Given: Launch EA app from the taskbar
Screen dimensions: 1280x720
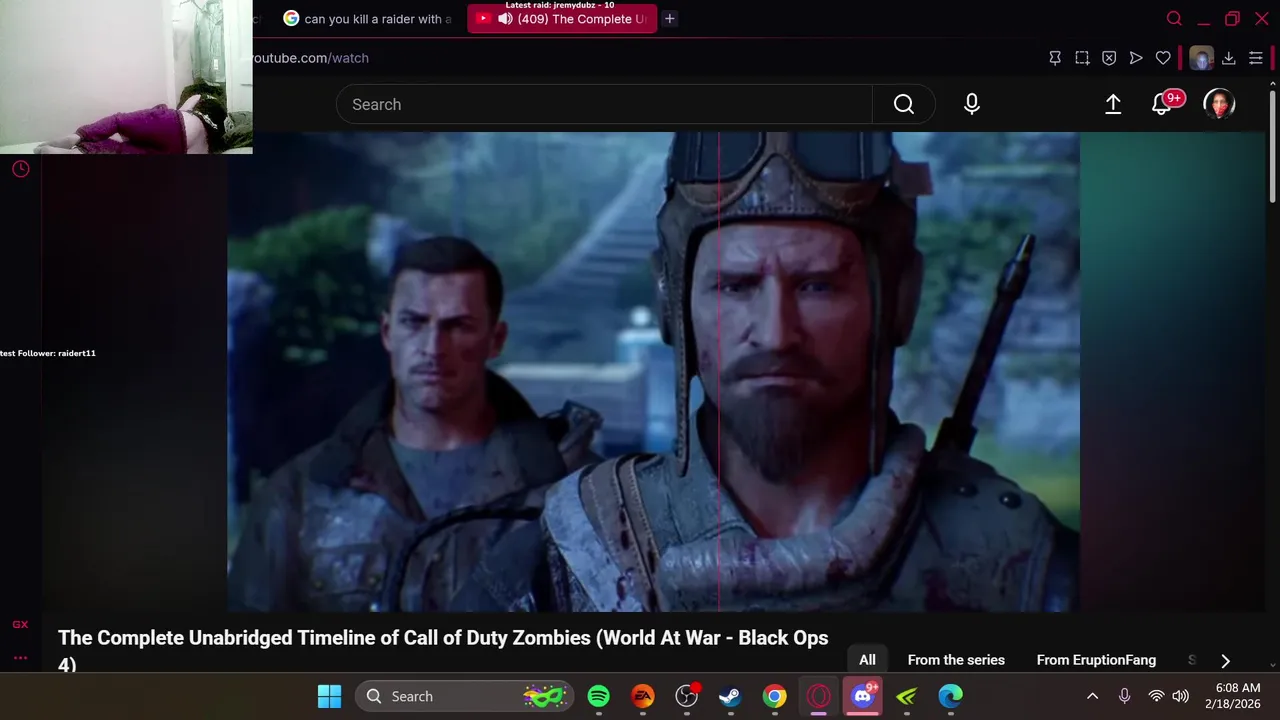Looking at the screenshot, I should 643,696.
